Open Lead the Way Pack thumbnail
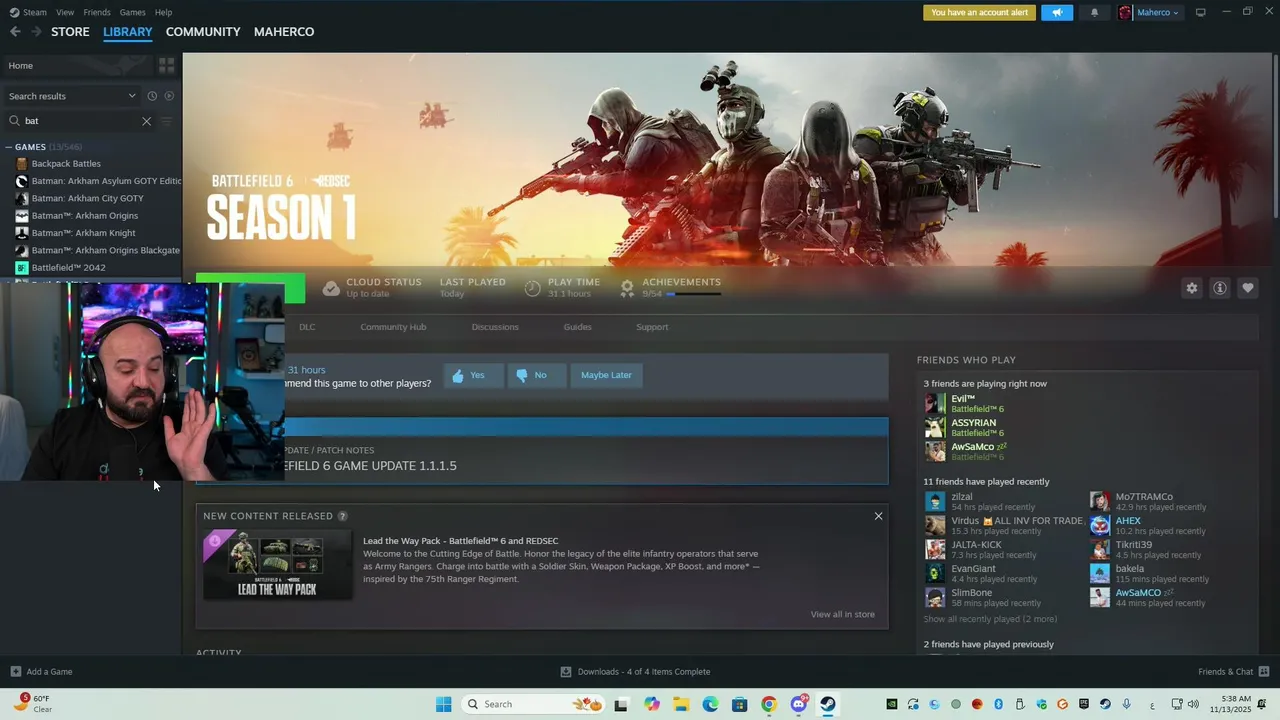Viewport: 1280px width, 720px height. coord(277,565)
